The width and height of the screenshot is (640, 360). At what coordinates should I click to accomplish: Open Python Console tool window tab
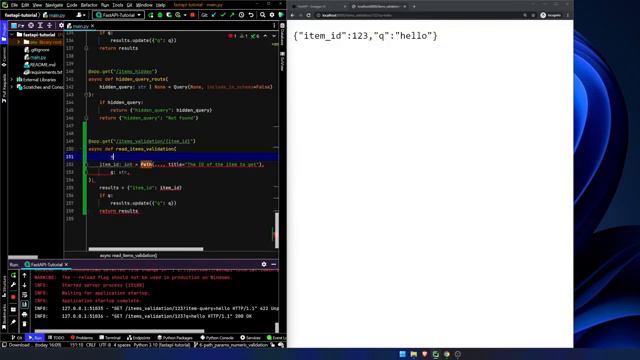217,338
